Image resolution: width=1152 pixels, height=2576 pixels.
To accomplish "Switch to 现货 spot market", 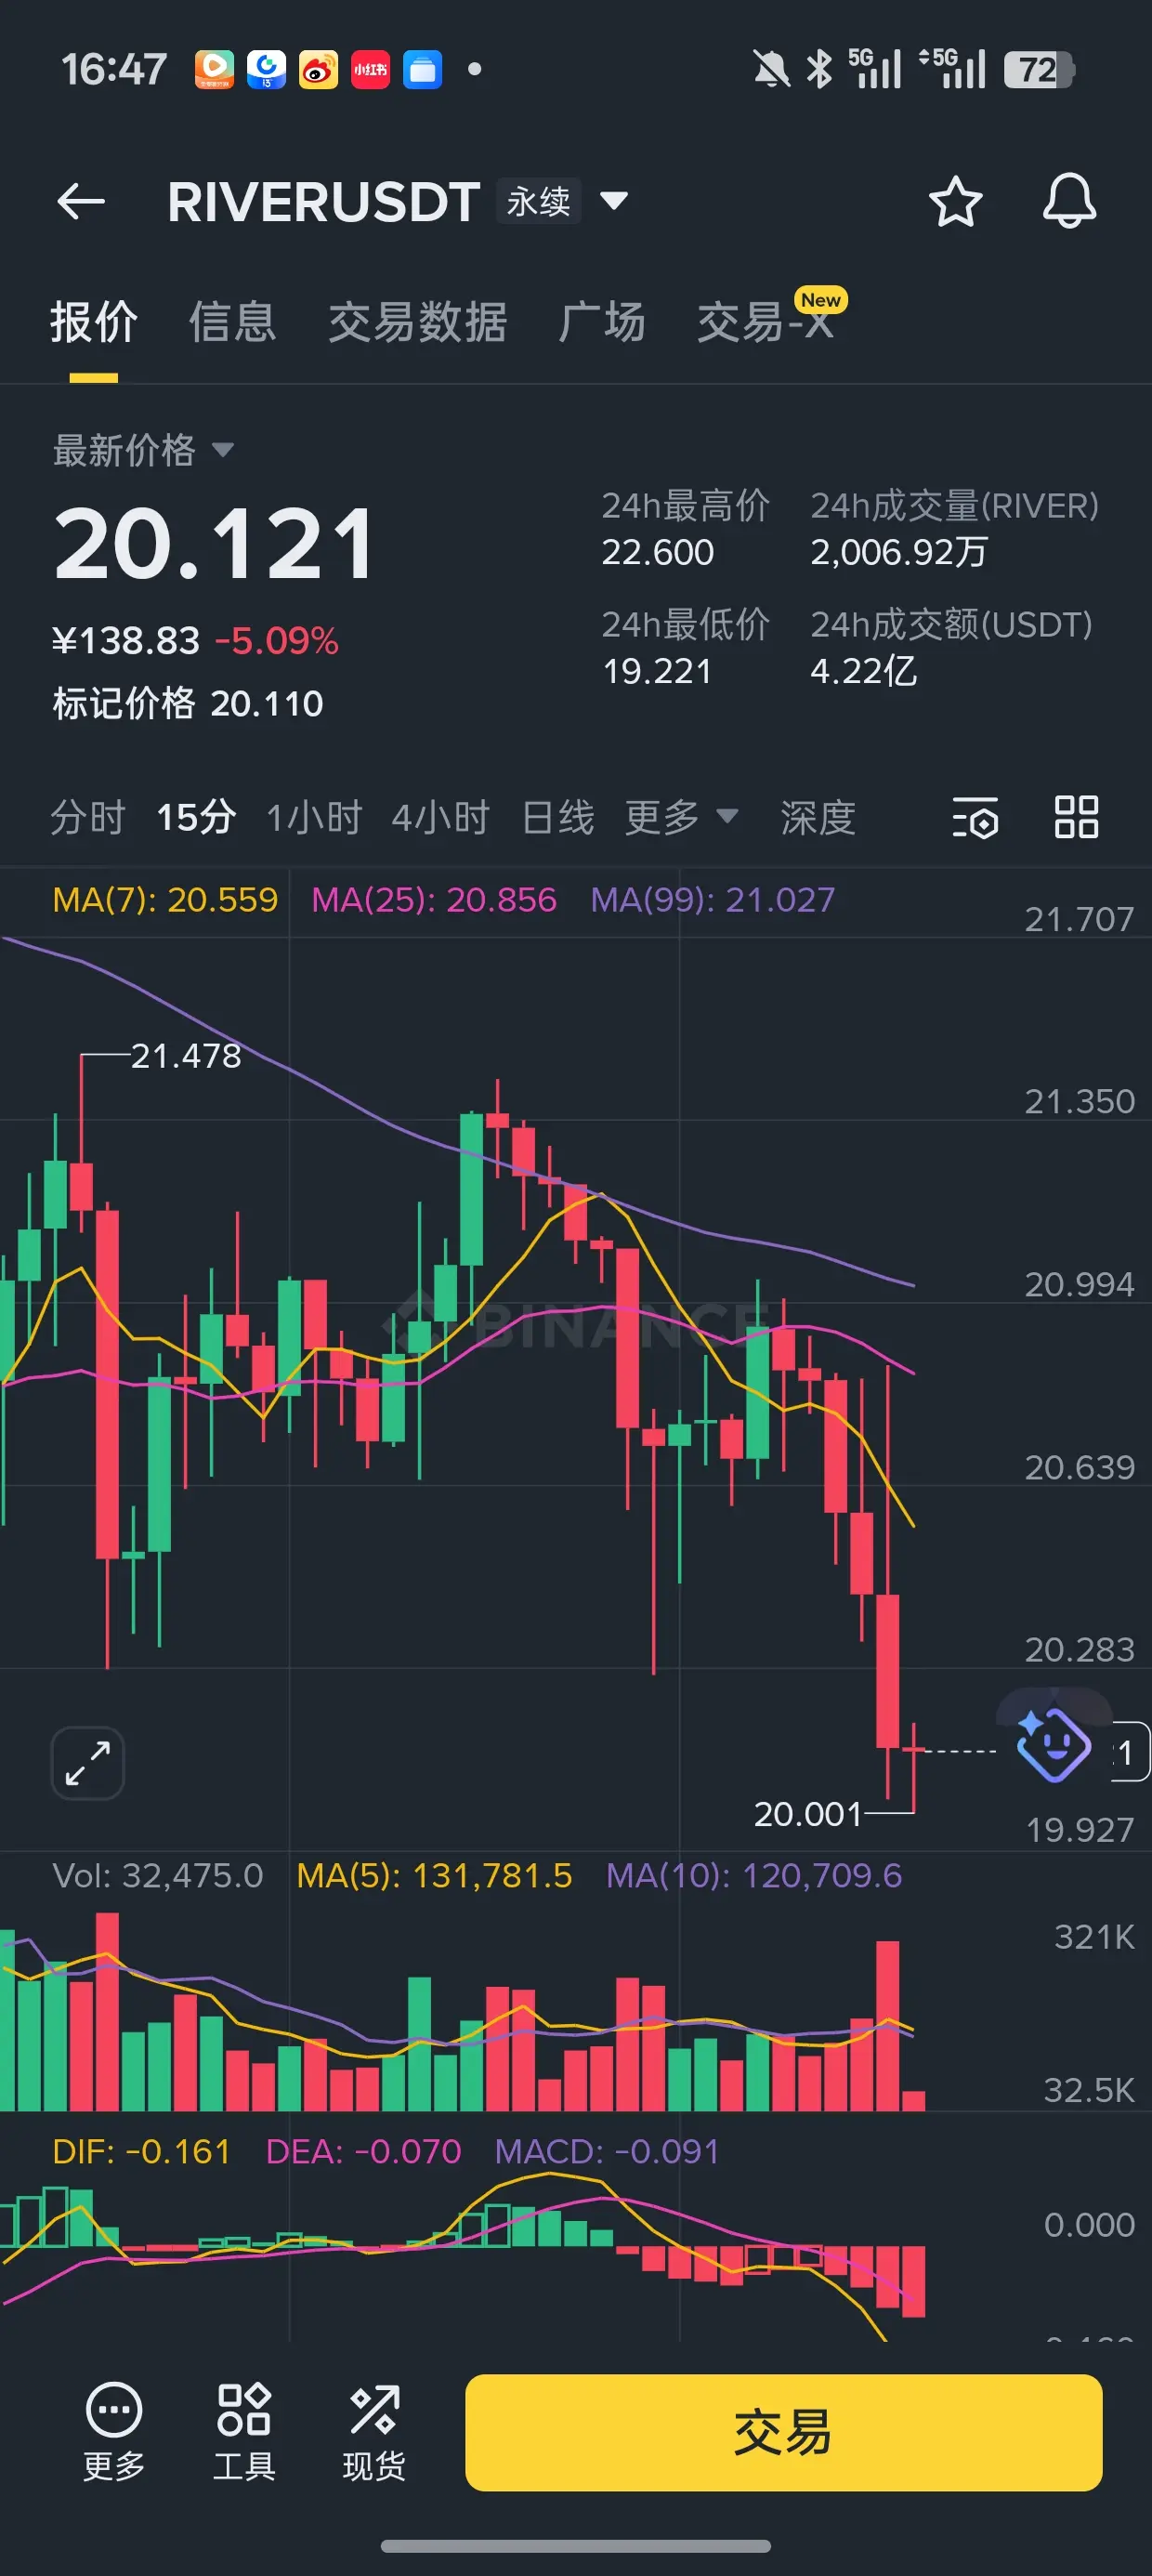I will coord(374,2431).
